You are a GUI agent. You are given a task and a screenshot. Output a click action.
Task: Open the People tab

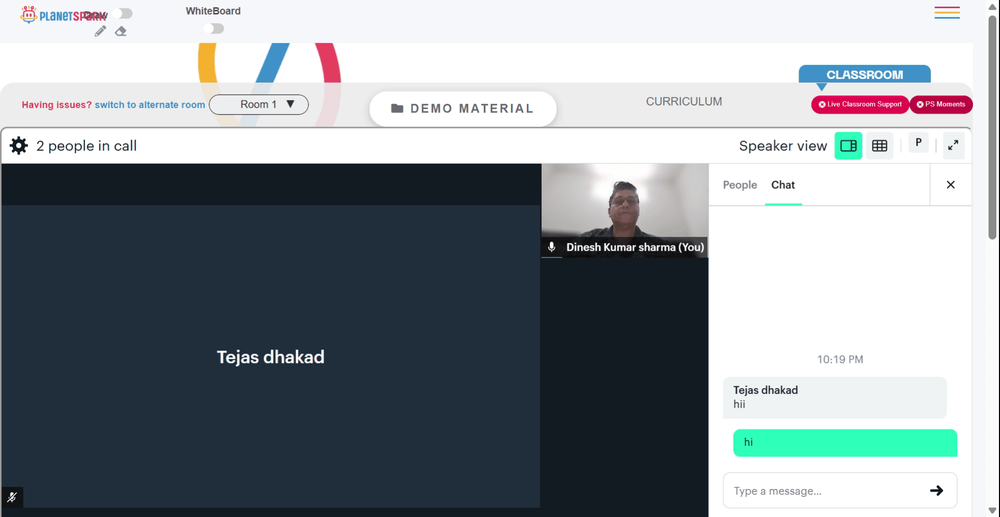click(740, 185)
